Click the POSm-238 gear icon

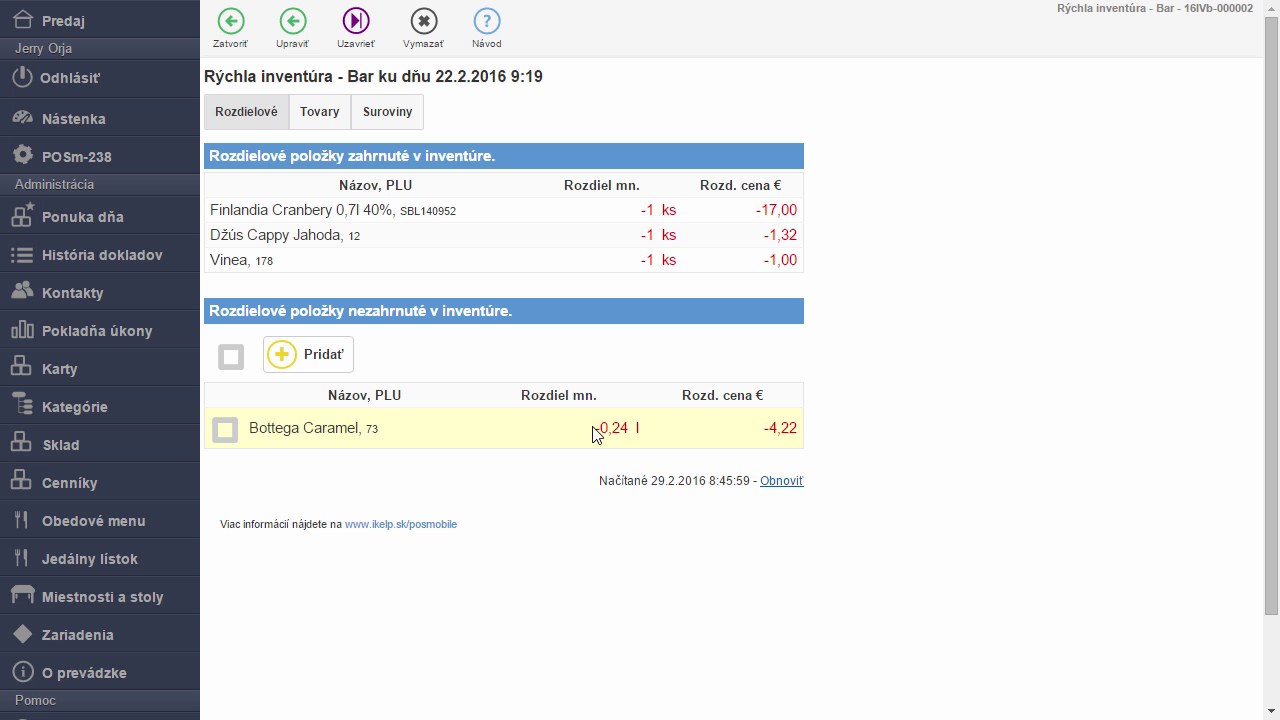[23, 156]
